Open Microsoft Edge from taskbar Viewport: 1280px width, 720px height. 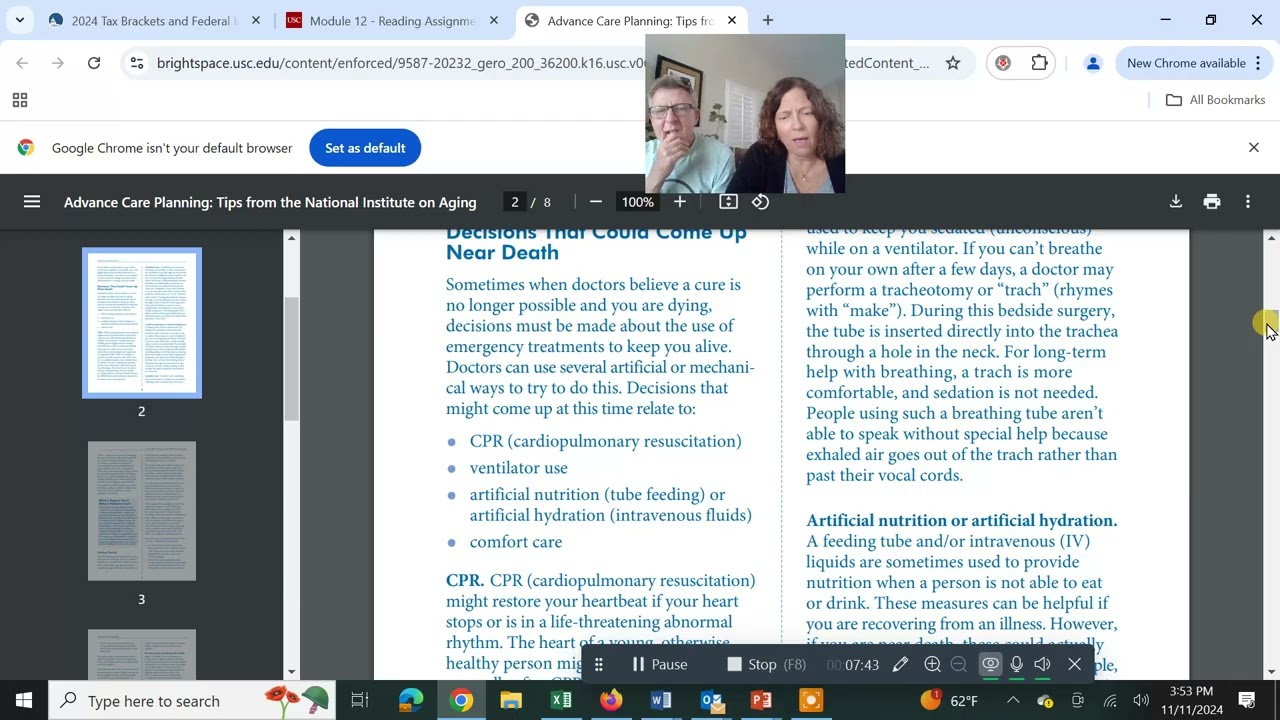[411, 700]
